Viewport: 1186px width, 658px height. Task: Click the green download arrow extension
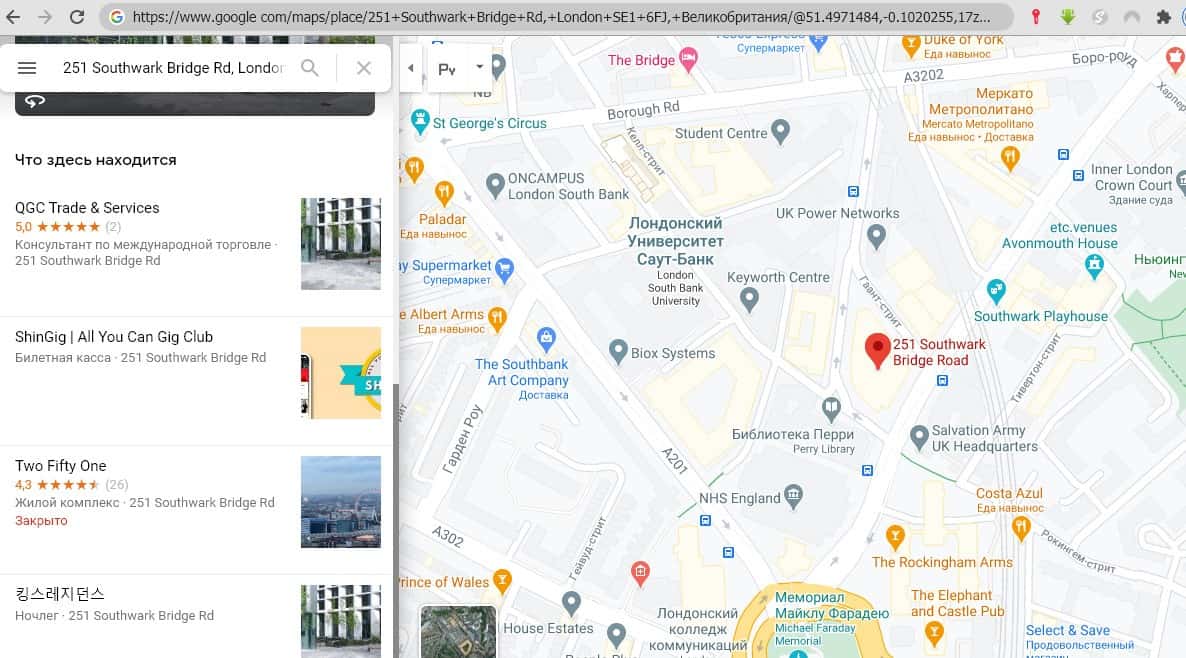pos(1068,17)
